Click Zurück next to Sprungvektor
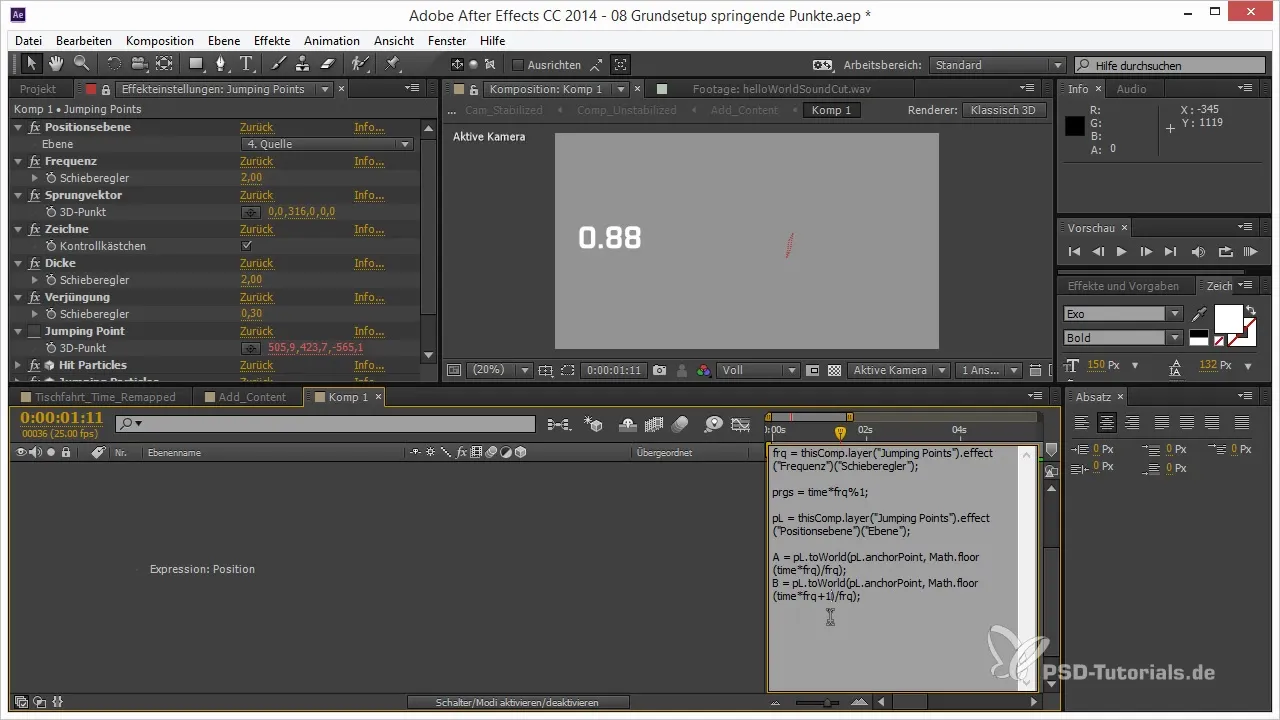The width and height of the screenshot is (1280, 720). tap(256, 195)
